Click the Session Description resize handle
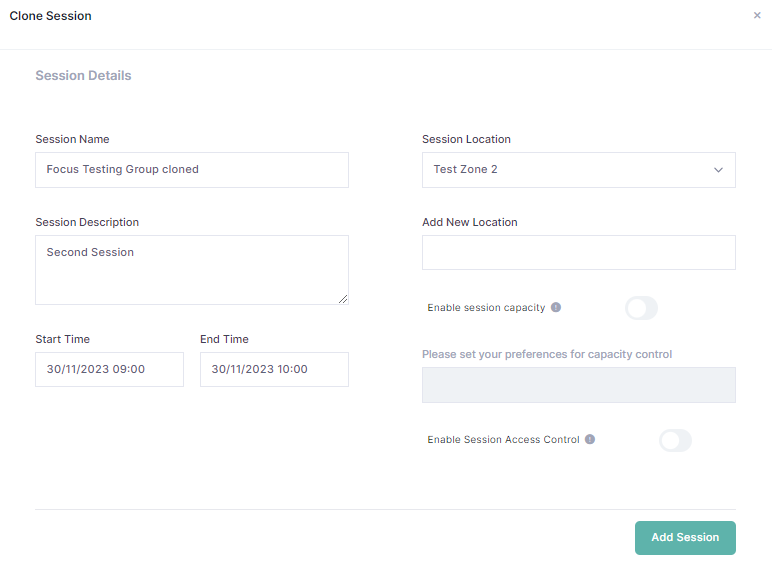 click(x=343, y=299)
